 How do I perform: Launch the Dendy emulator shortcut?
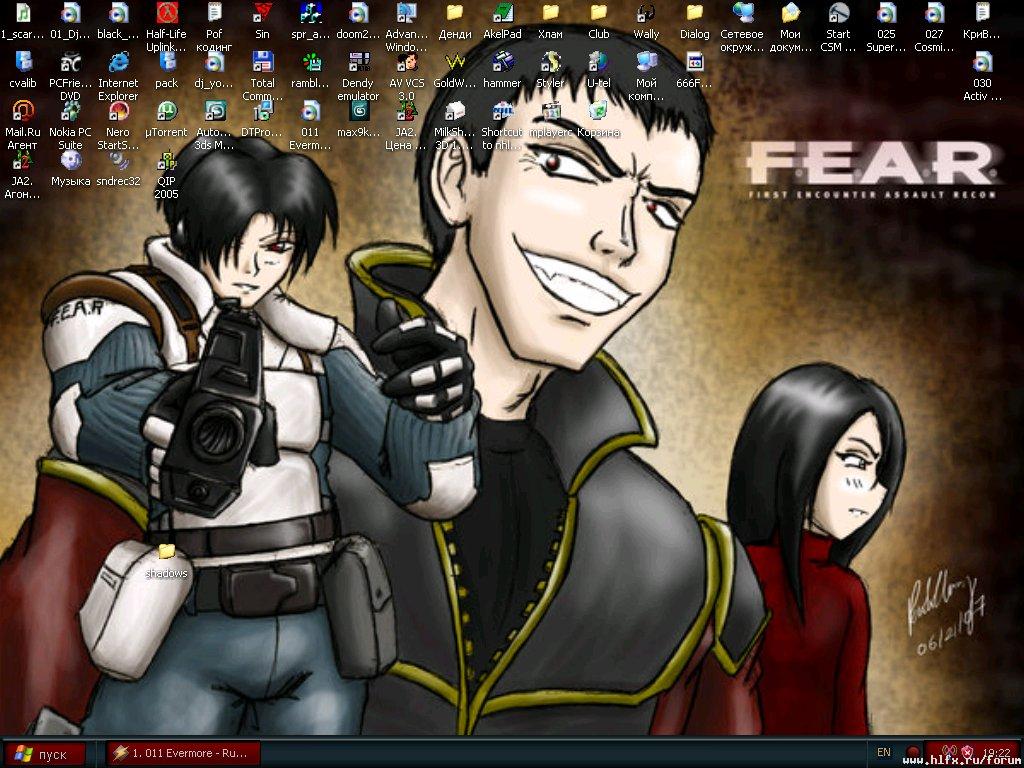(x=358, y=61)
